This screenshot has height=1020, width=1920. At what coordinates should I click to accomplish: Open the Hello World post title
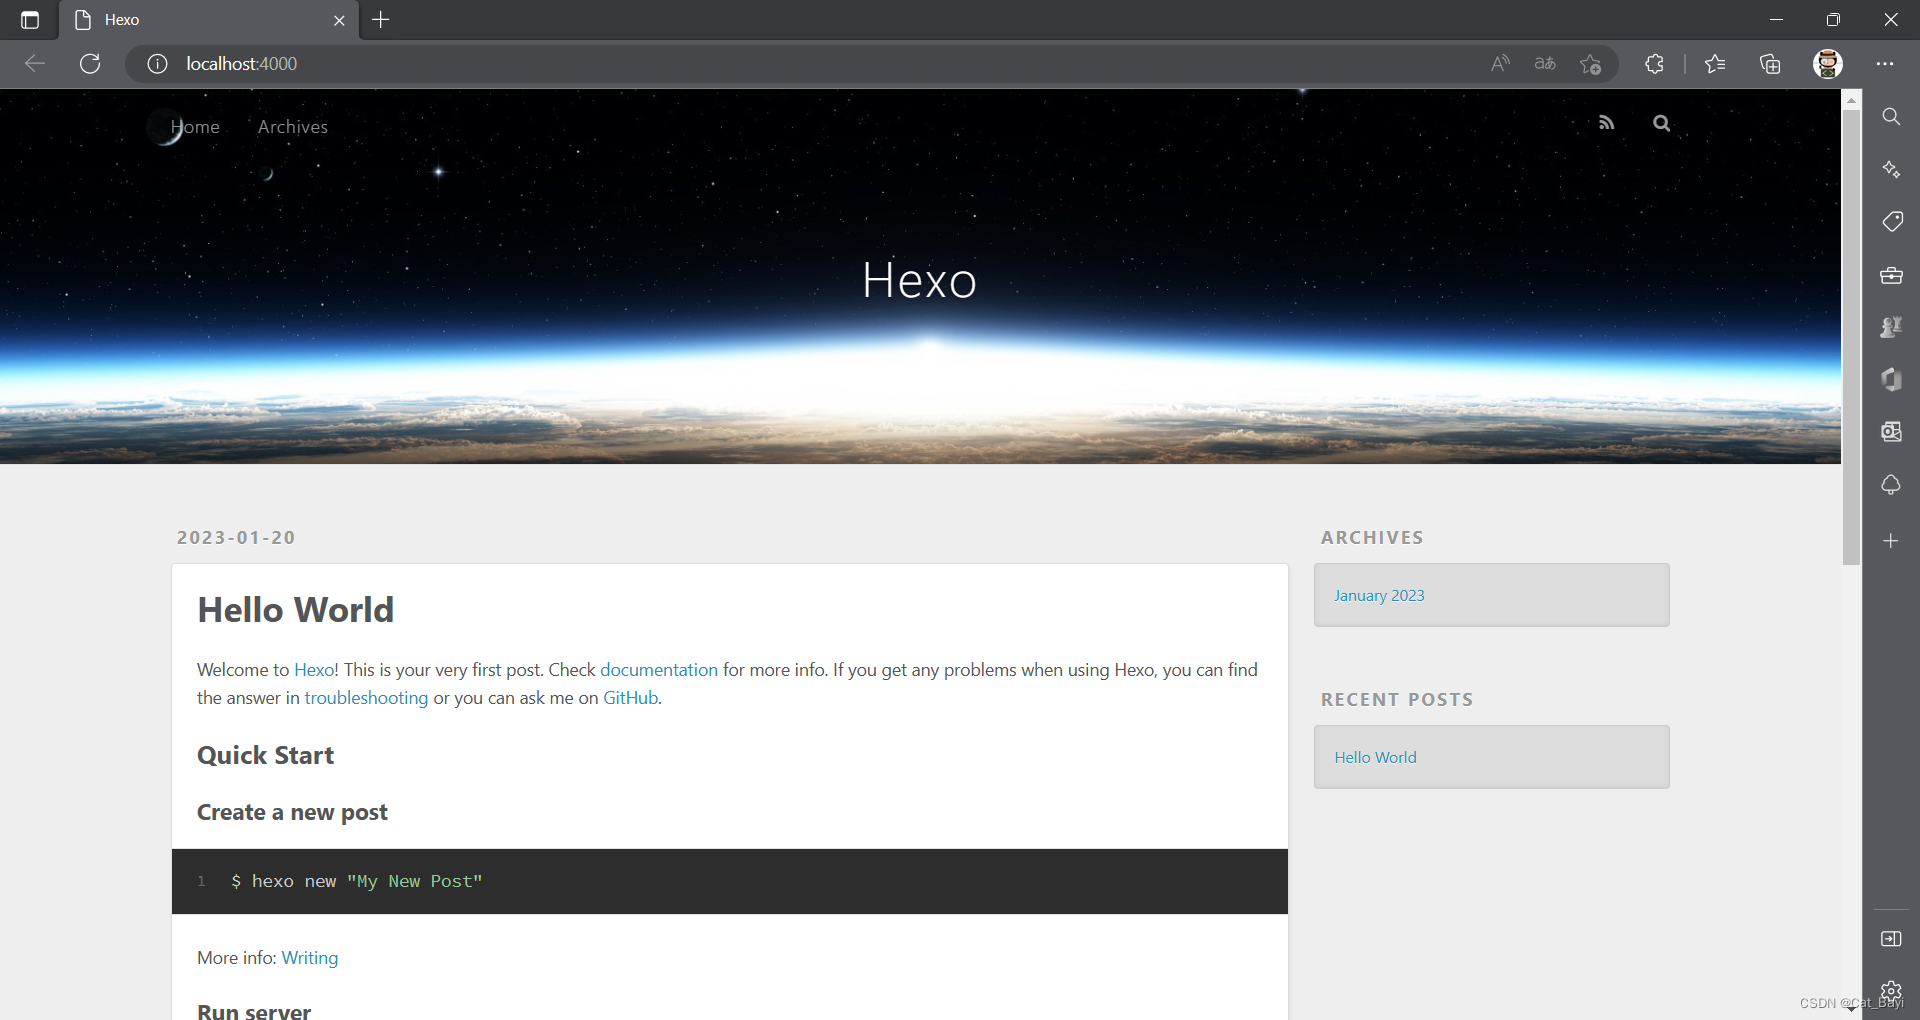(295, 610)
